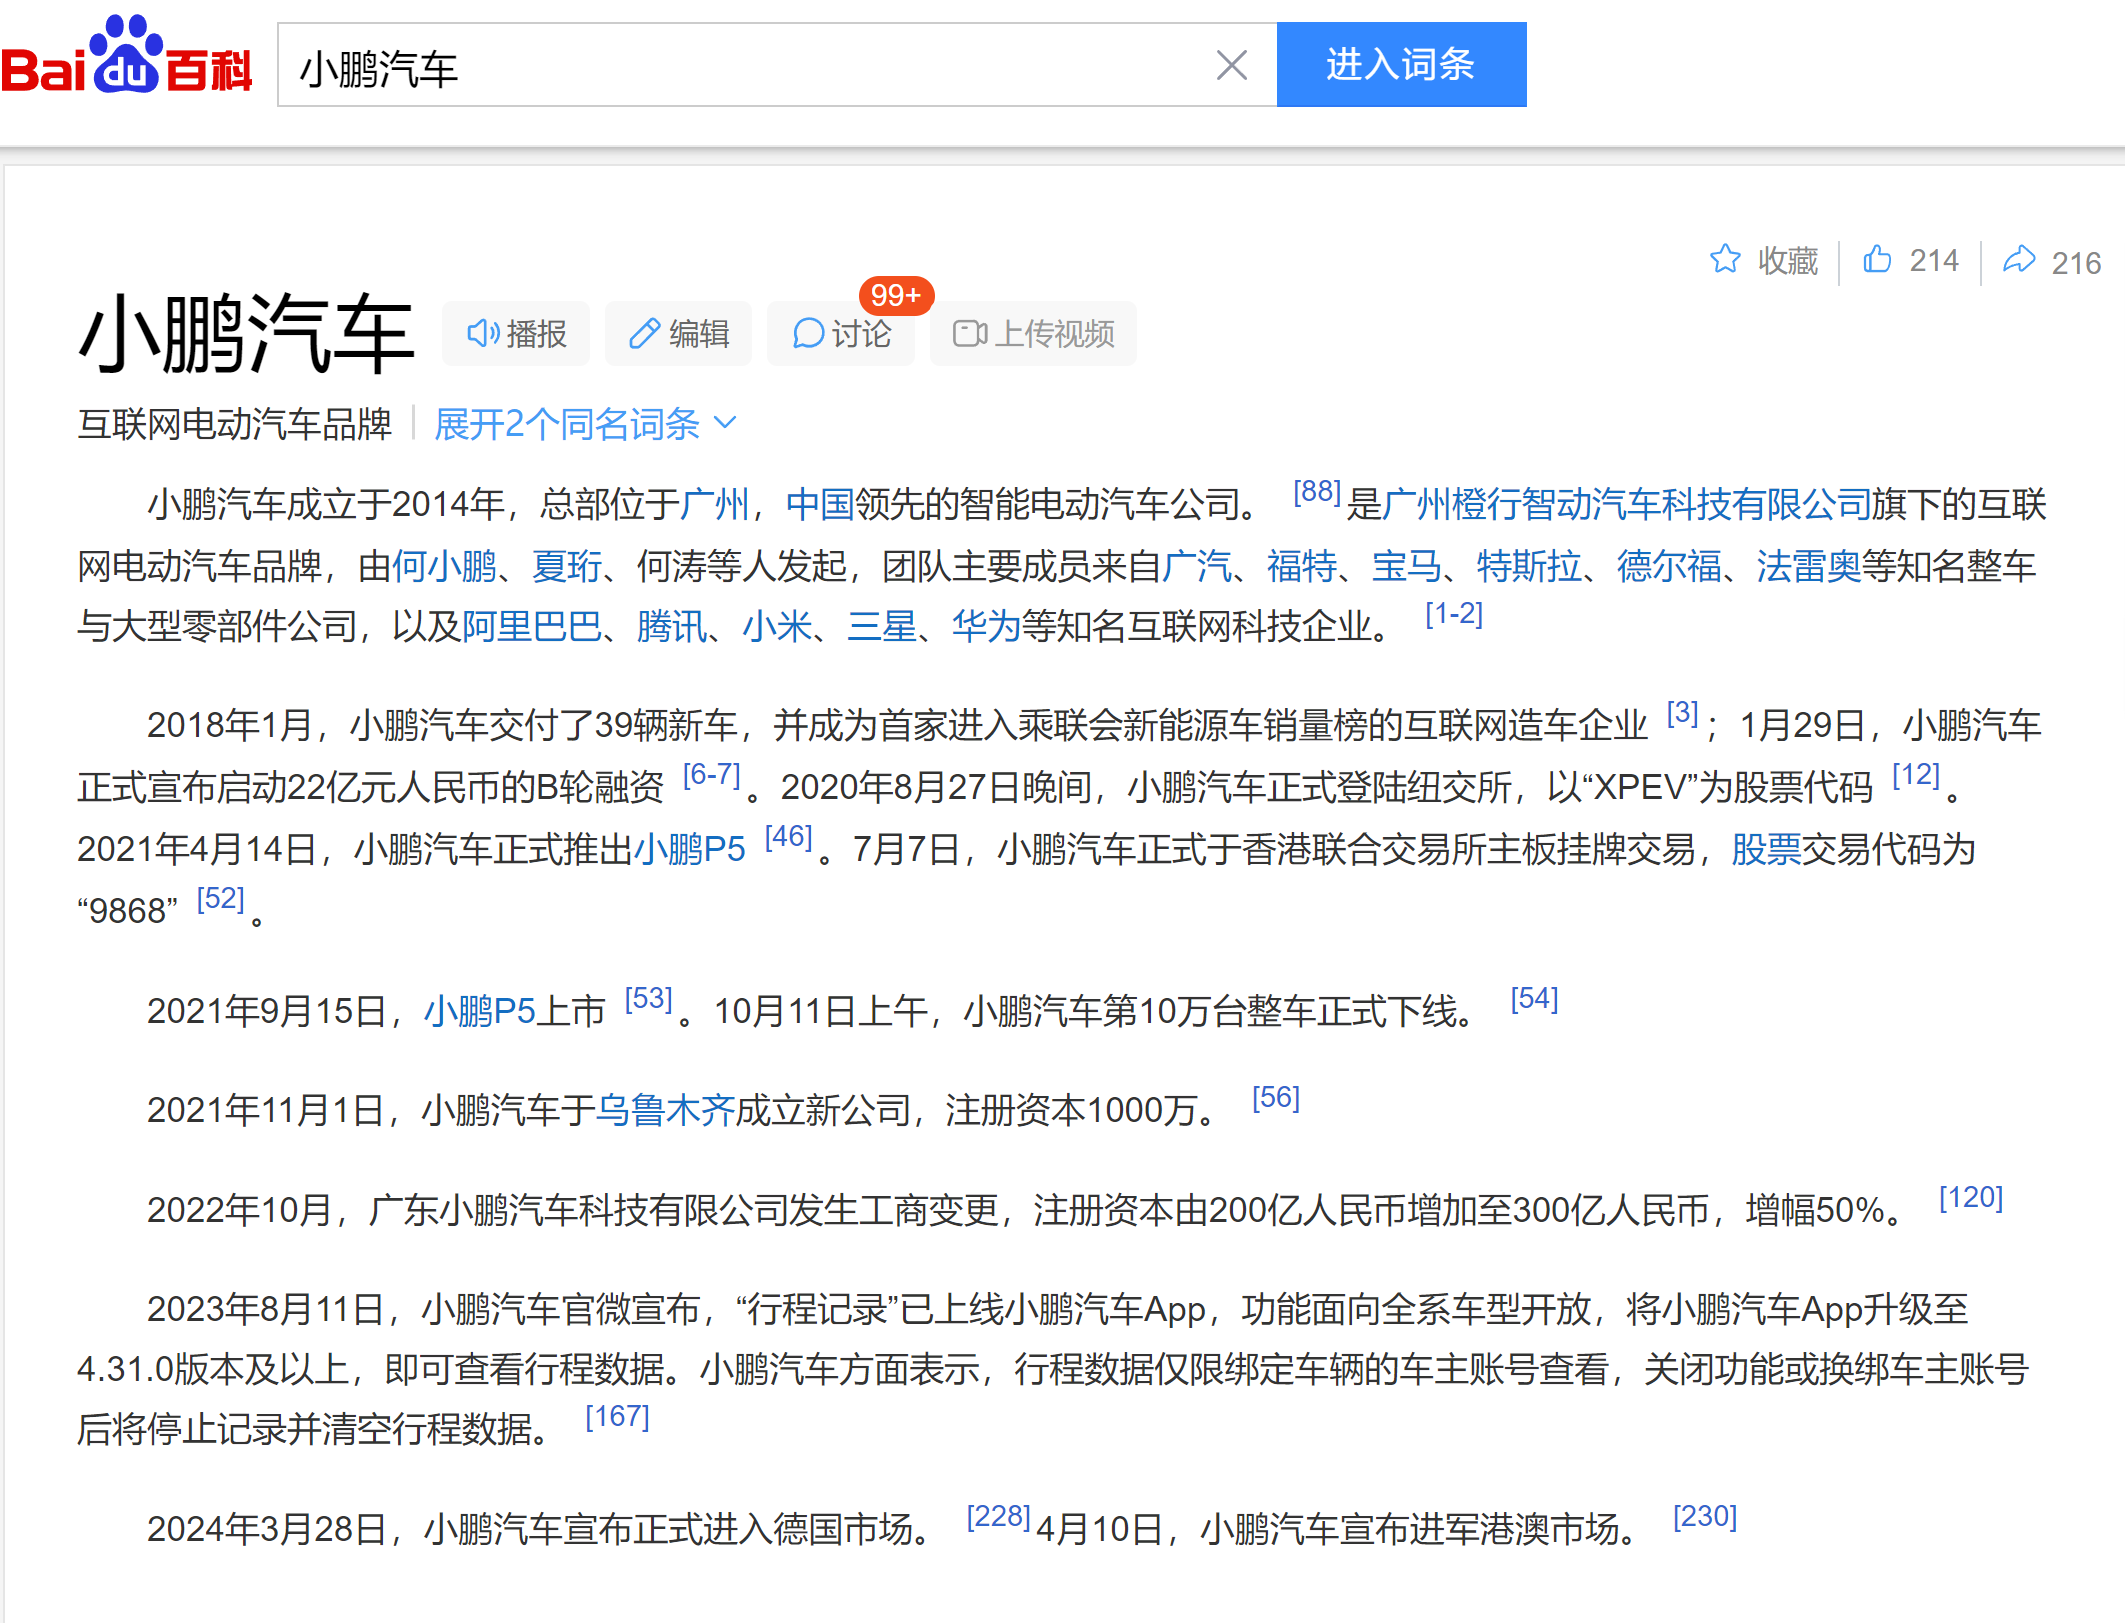Click the 编辑 pencil button
The width and height of the screenshot is (2125, 1623).
pos(678,333)
